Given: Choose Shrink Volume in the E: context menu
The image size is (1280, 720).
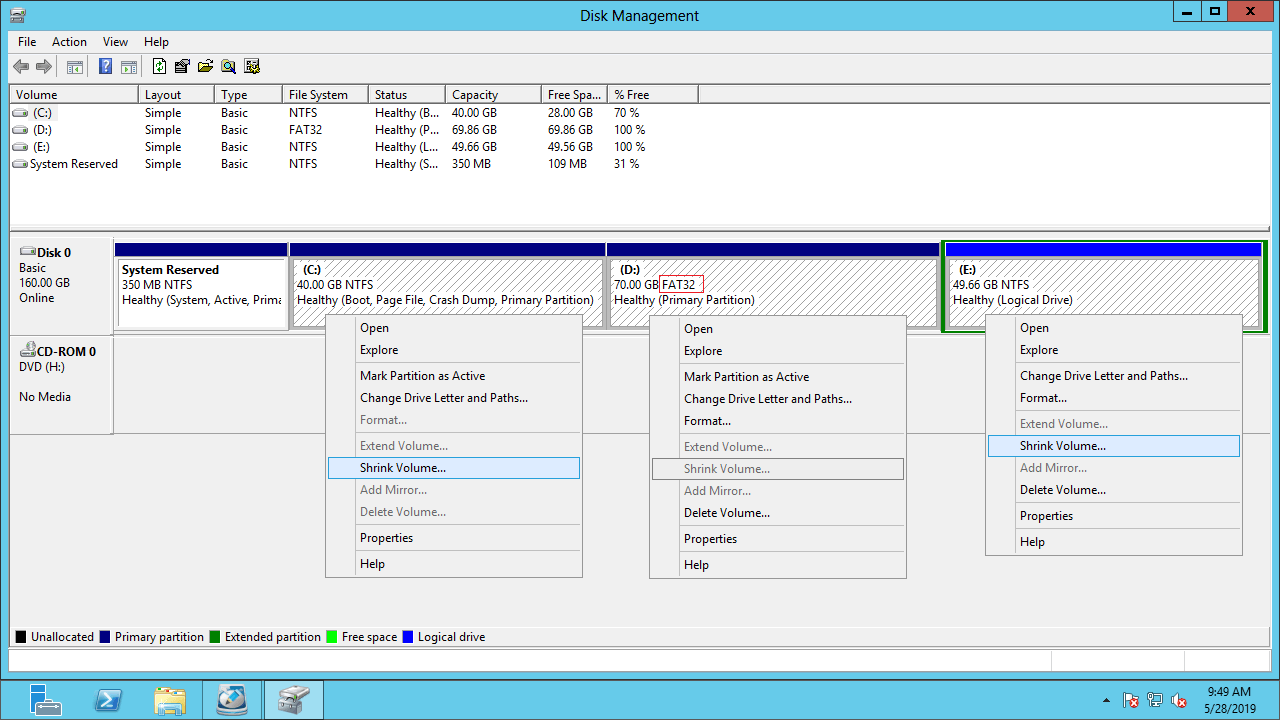Looking at the screenshot, I should pyautogui.click(x=1062, y=446).
